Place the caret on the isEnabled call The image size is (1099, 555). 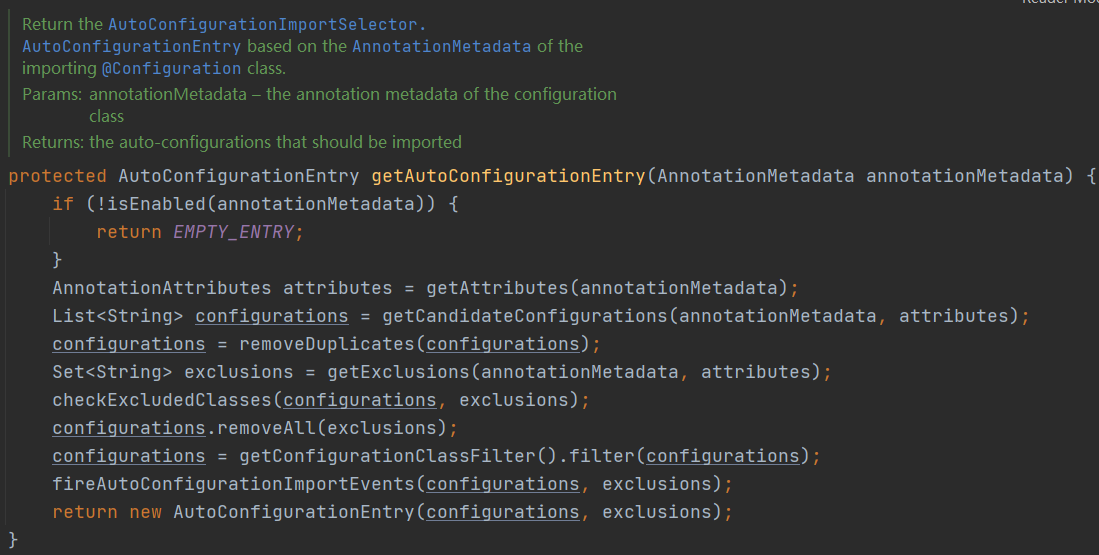(156, 204)
